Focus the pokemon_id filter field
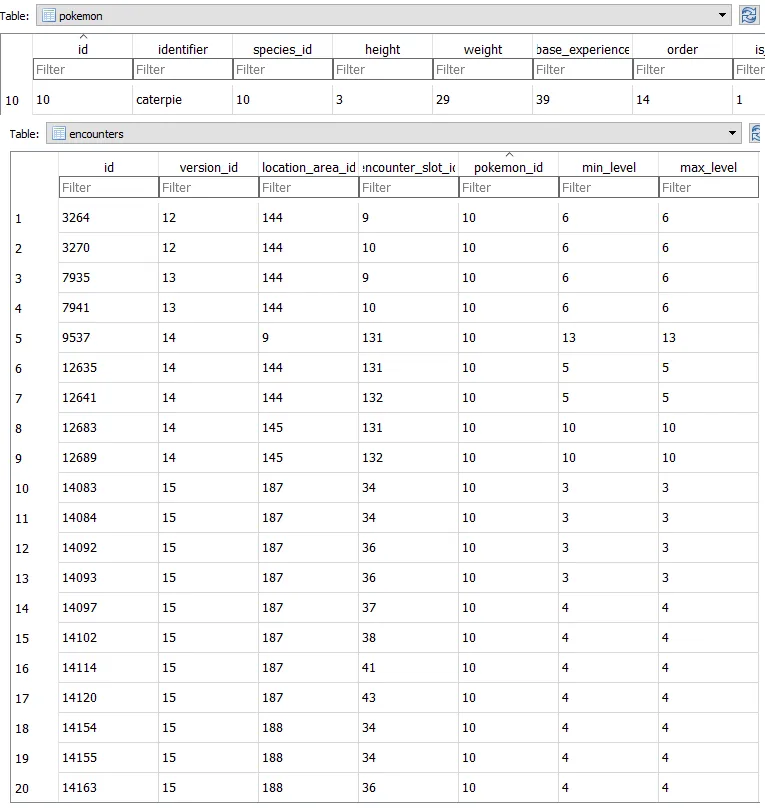This screenshot has height=811, width=765. [508, 187]
